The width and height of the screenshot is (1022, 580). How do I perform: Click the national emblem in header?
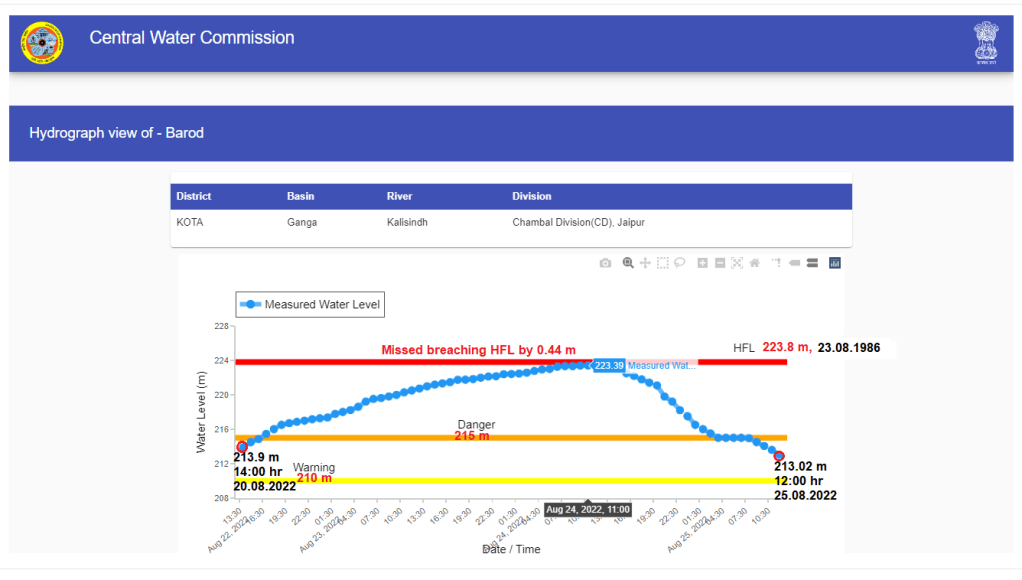pos(986,43)
